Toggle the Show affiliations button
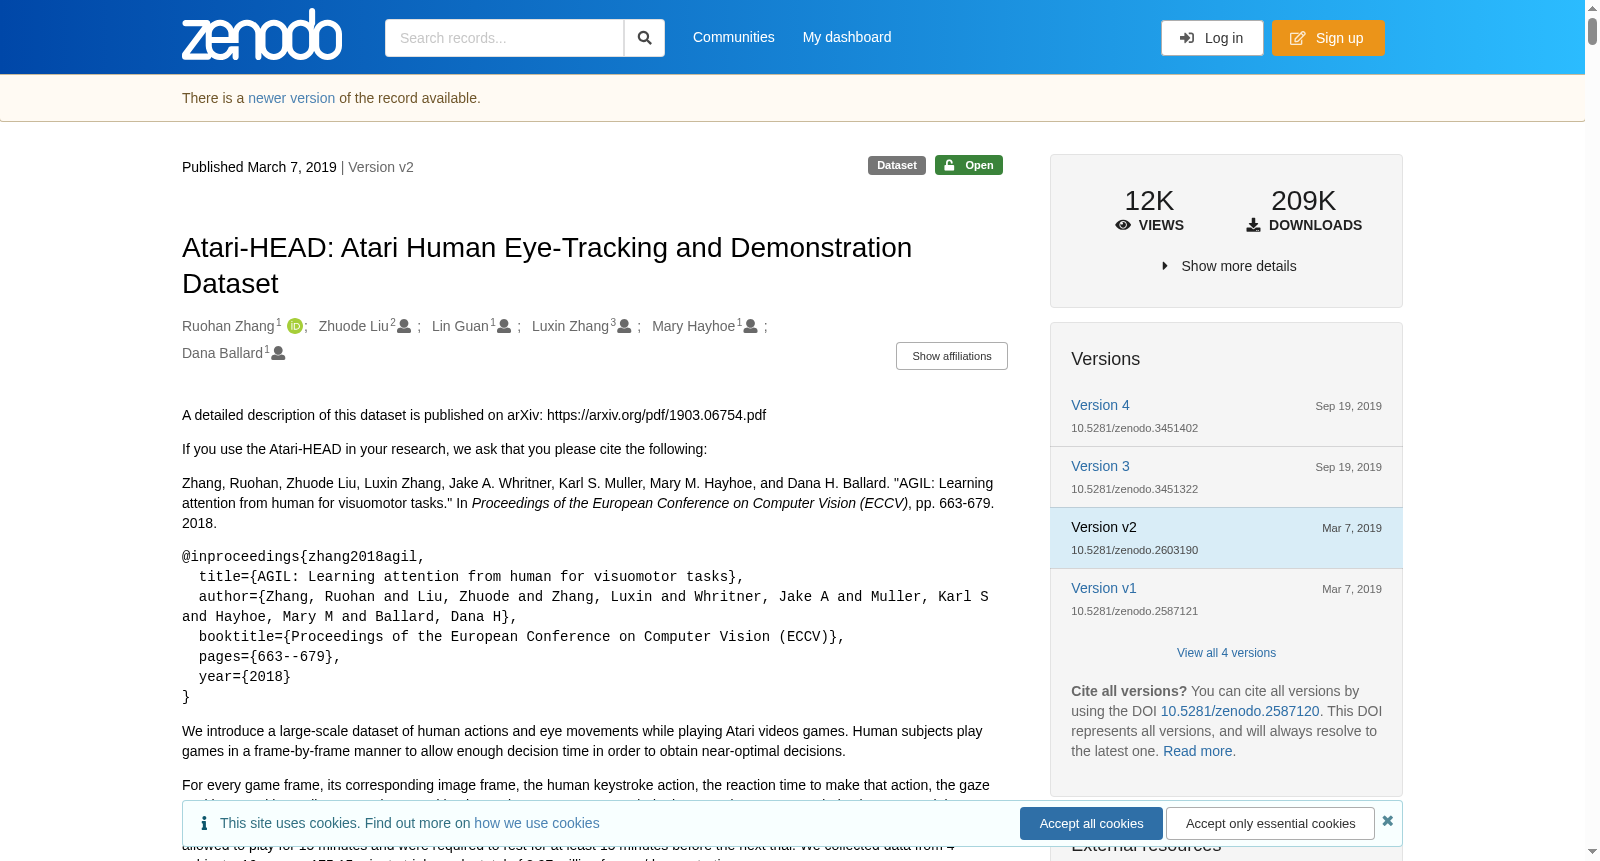The height and width of the screenshot is (861, 1600). click(952, 356)
